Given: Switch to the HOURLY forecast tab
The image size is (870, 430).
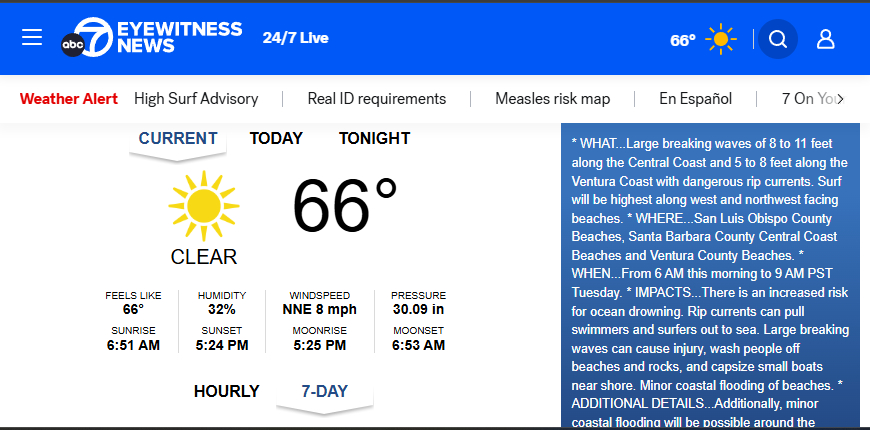Looking at the screenshot, I should pos(226,391).
